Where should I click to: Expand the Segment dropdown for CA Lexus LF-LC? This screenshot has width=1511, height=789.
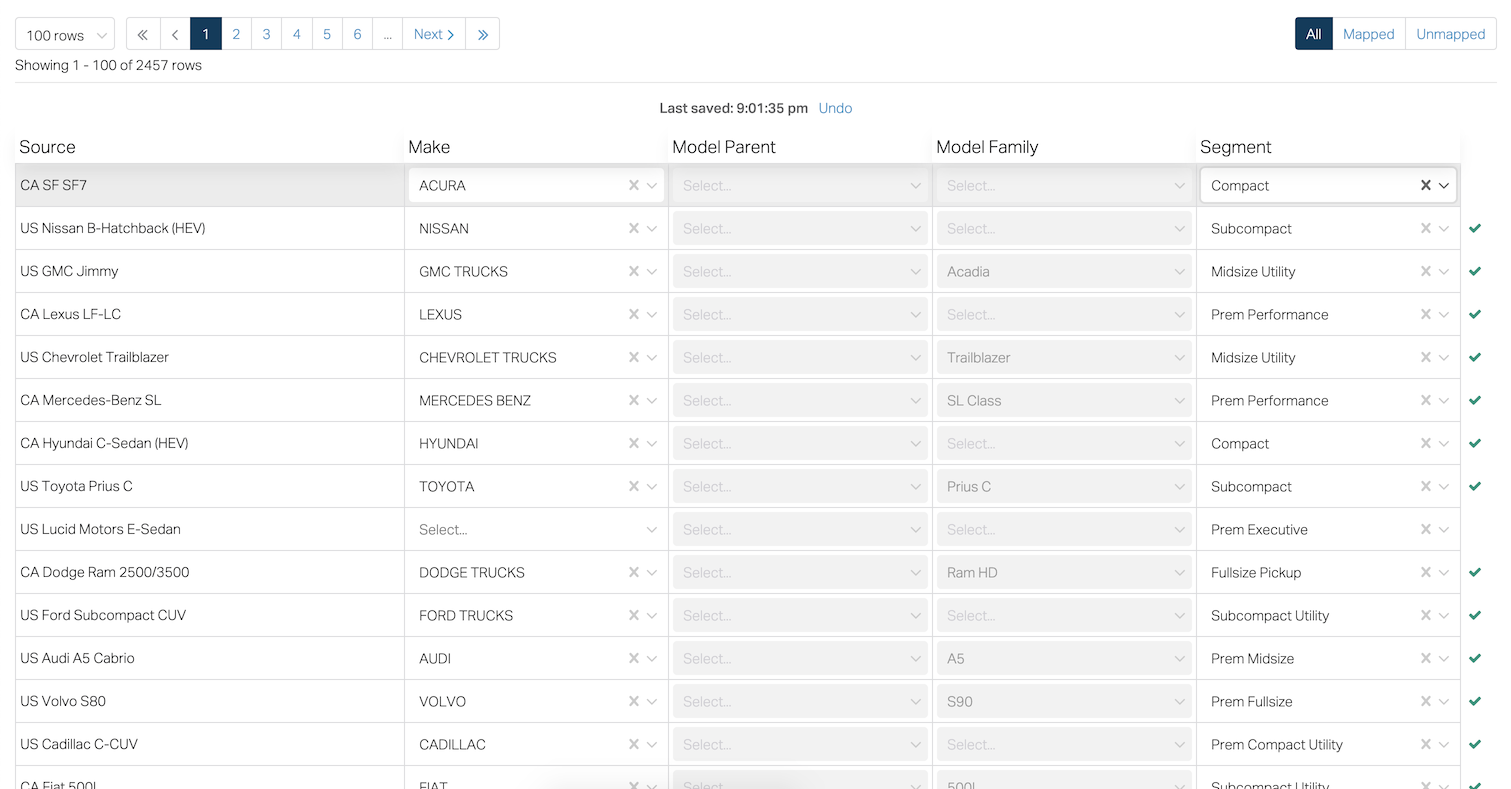(x=1444, y=314)
